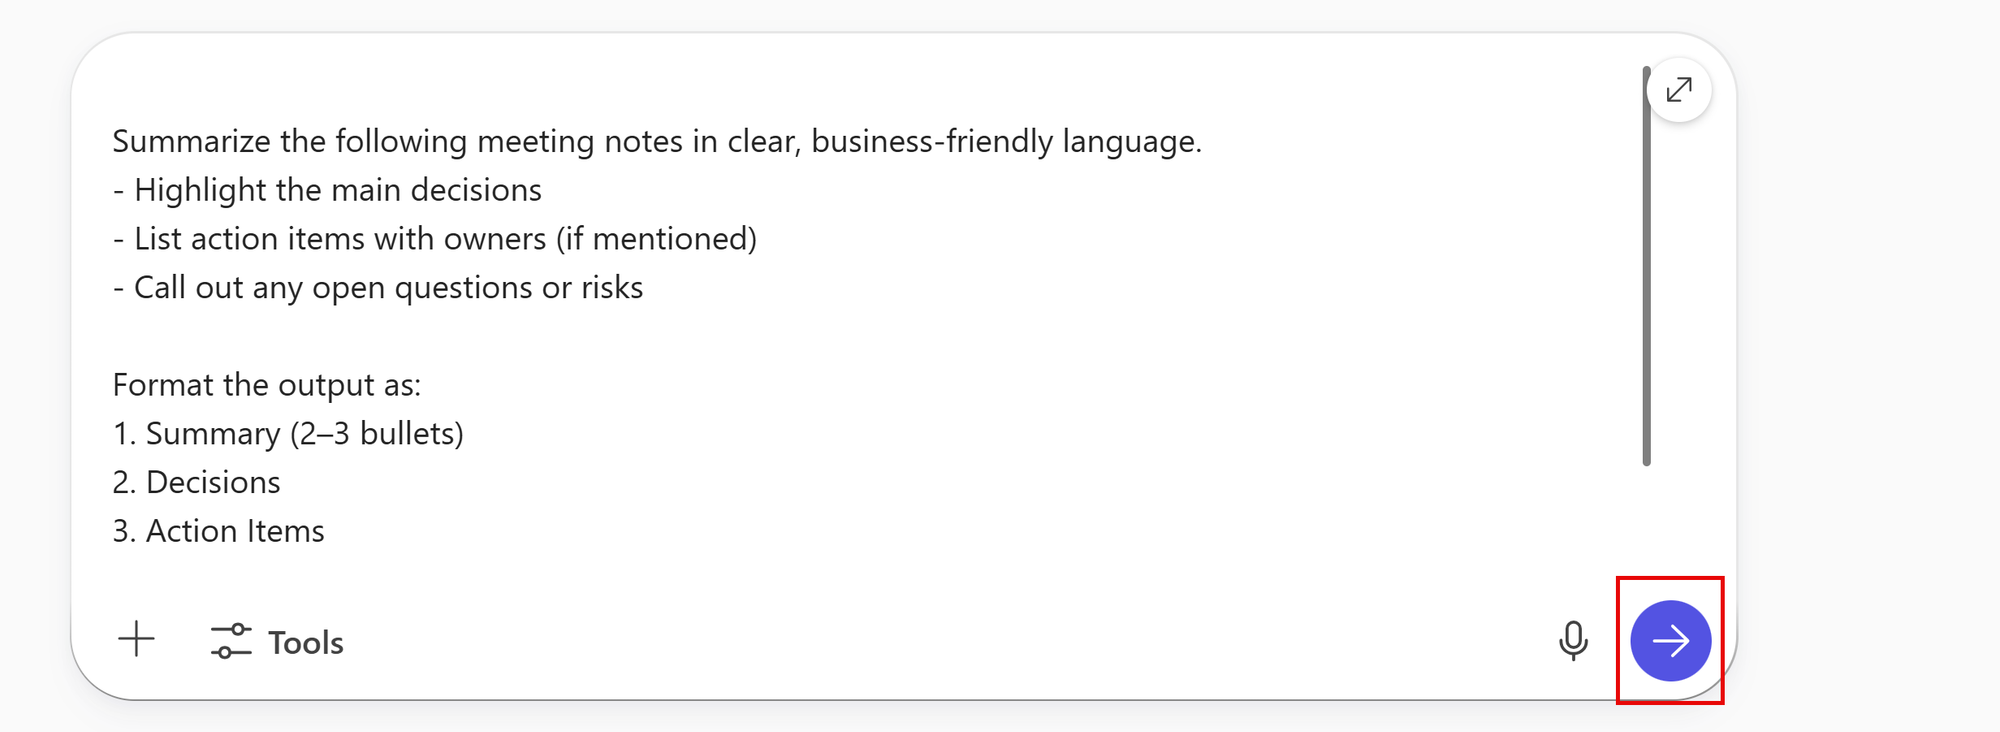The height and width of the screenshot is (732, 2000).
Task: Activate the microphone for voice input
Action: (x=1573, y=641)
